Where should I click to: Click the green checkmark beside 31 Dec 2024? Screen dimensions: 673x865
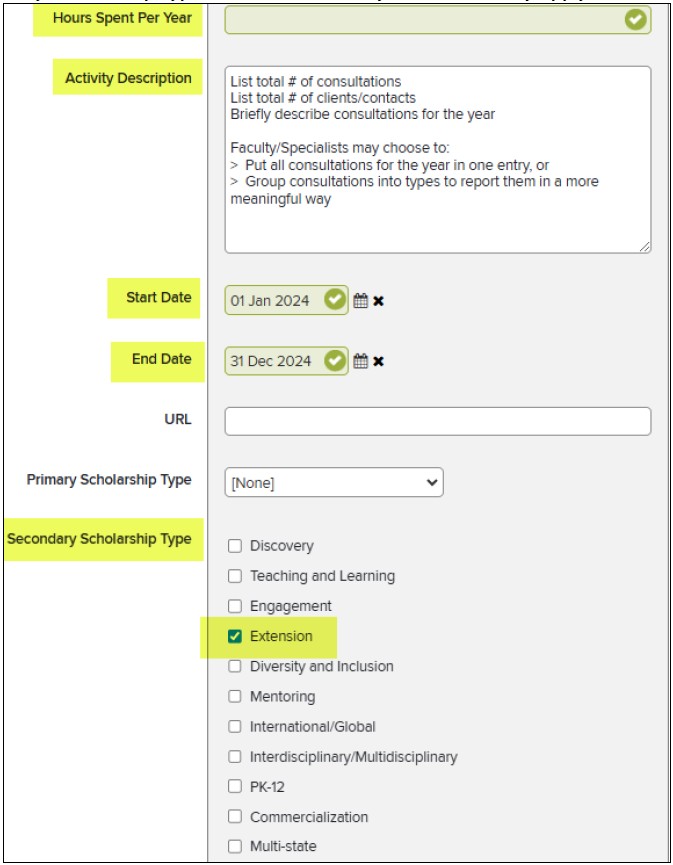[334, 360]
